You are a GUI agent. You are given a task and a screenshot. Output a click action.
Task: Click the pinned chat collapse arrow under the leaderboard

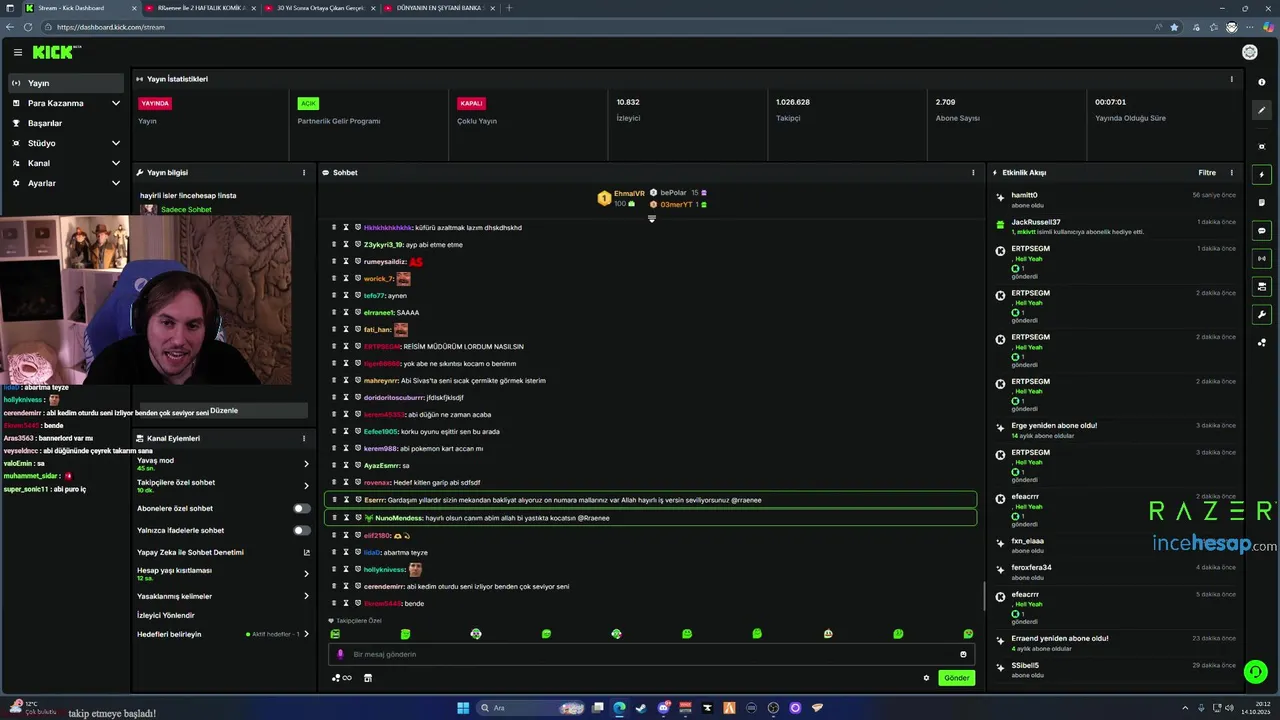point(651,218)
